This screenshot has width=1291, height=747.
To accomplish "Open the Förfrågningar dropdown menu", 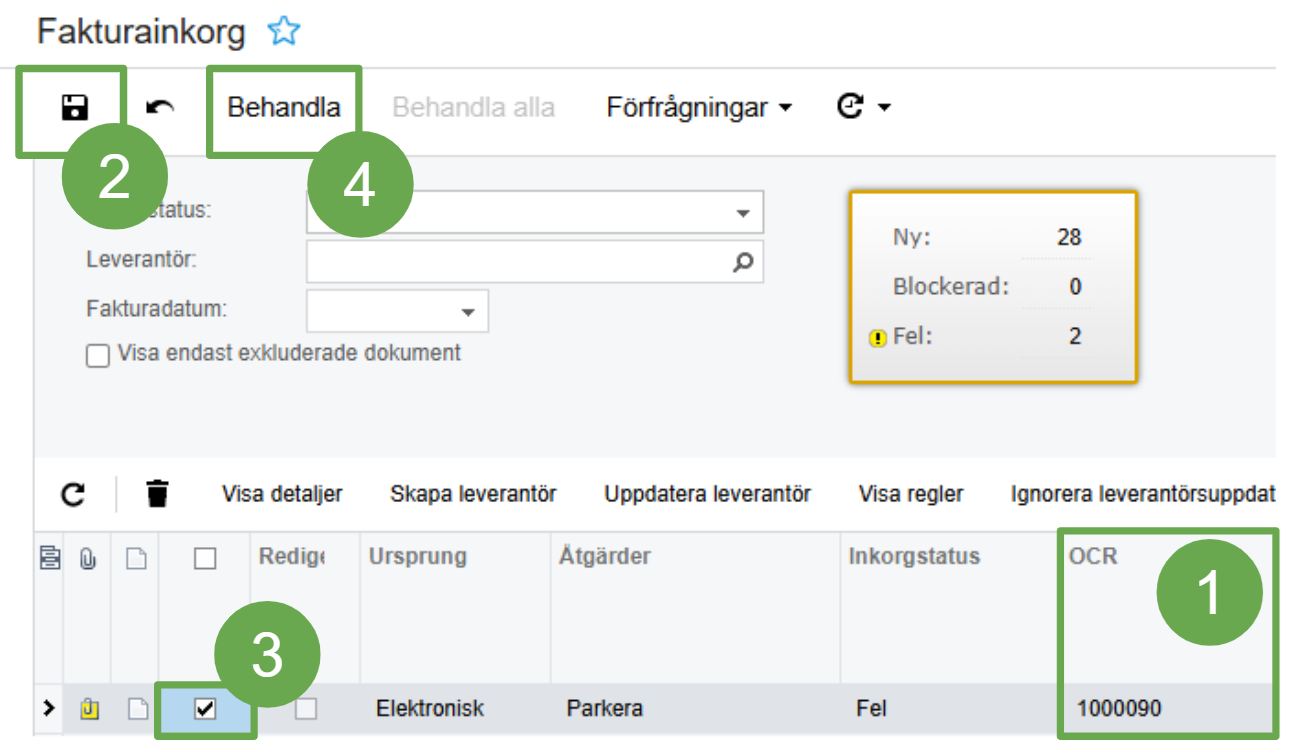I will pyautogui.click(x=698, y=107).
